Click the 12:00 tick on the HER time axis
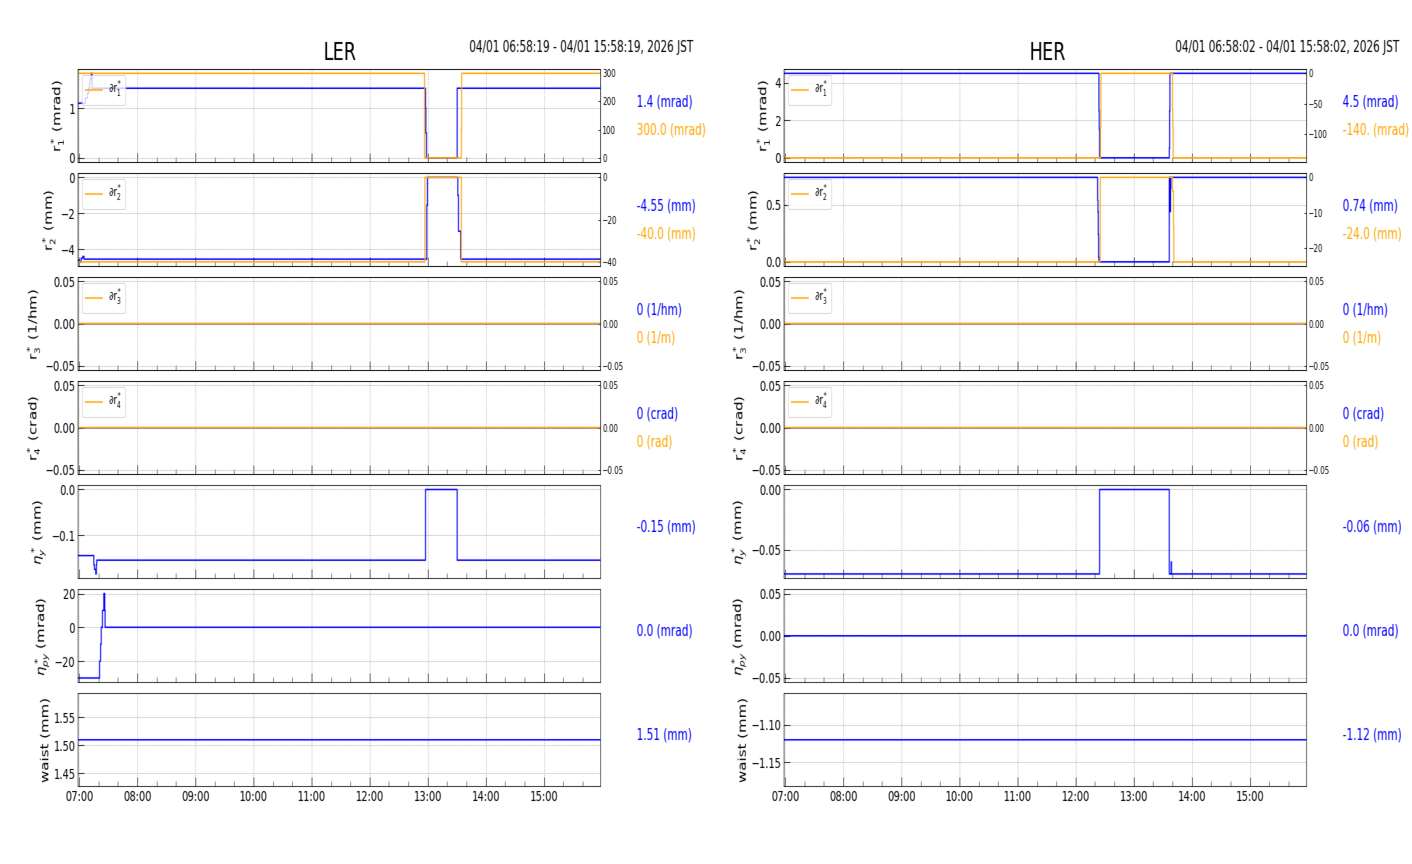 (1075, 797)
